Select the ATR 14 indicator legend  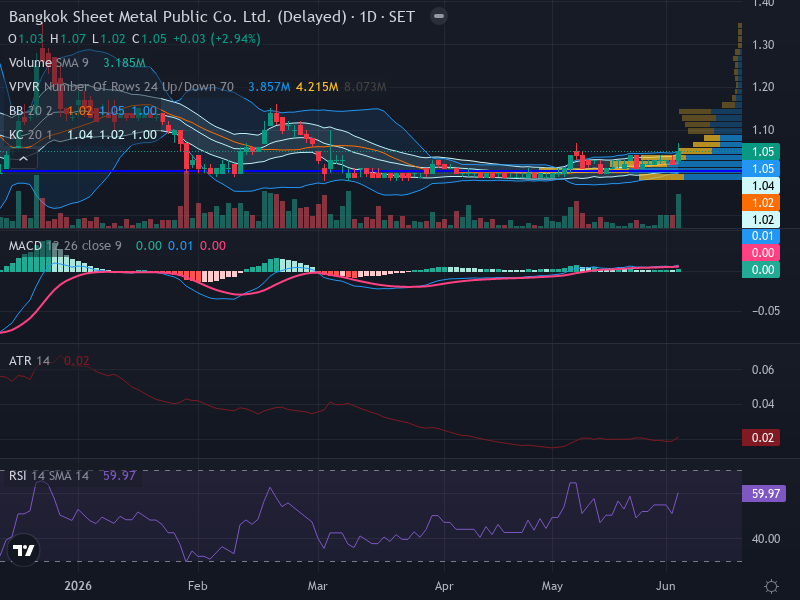[x=29, y=361]
